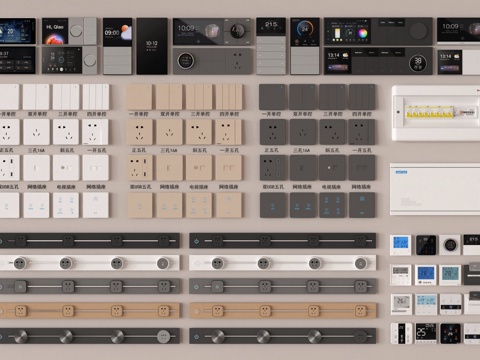Select the round-dial white thermostat
480x360 pixels.
pos(450,245)
